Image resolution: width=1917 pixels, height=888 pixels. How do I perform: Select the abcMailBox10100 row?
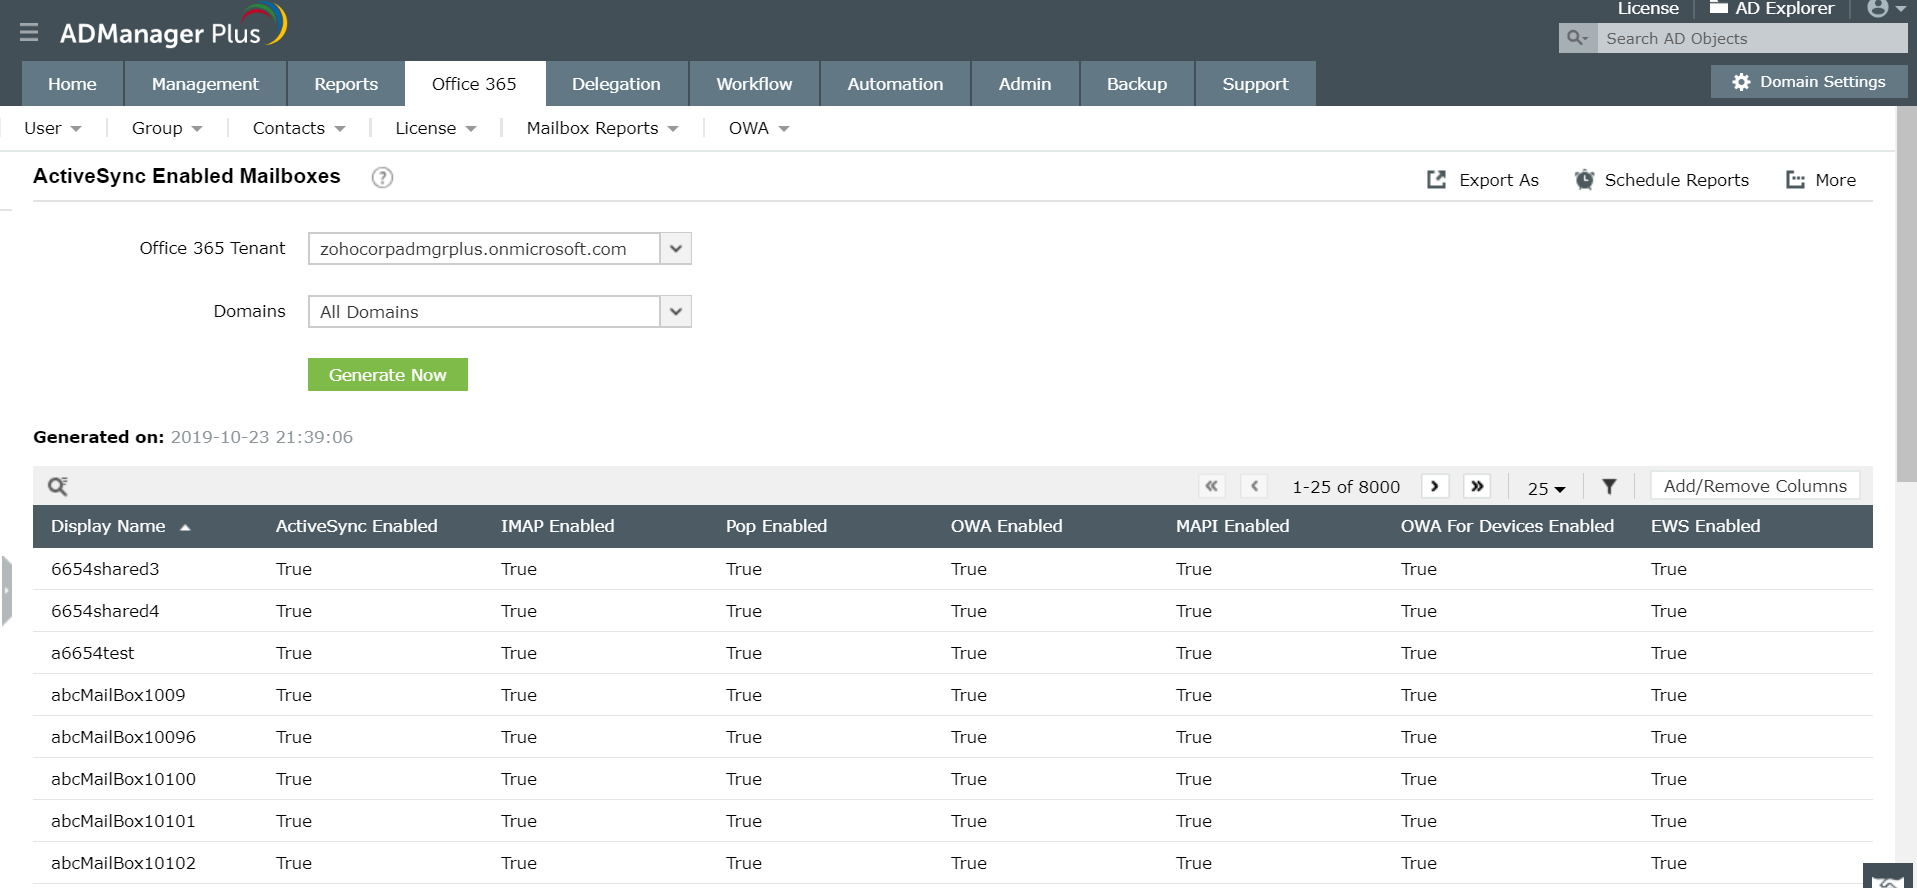953,779
